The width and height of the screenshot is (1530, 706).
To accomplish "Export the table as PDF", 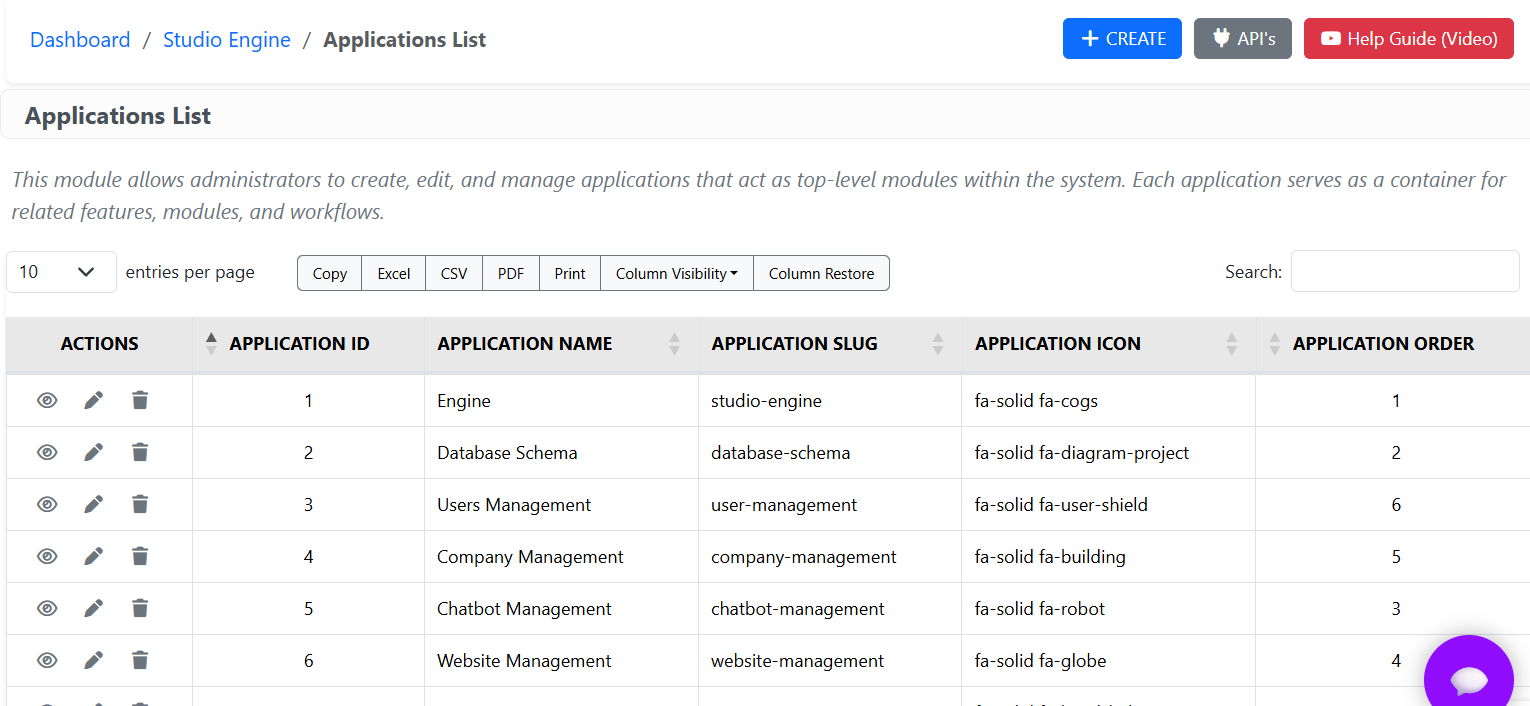I will tap(510, 273).
